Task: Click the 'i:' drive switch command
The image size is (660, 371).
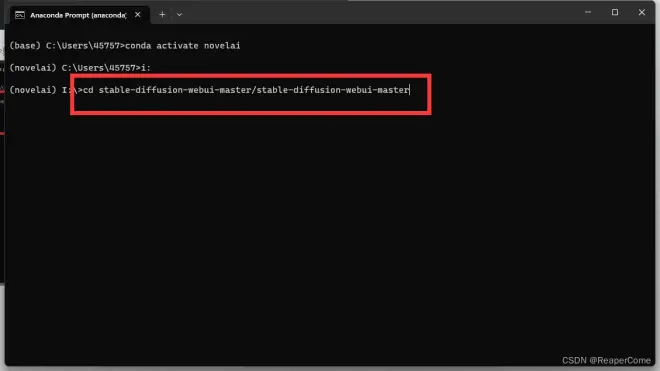Action: [146, 68]
